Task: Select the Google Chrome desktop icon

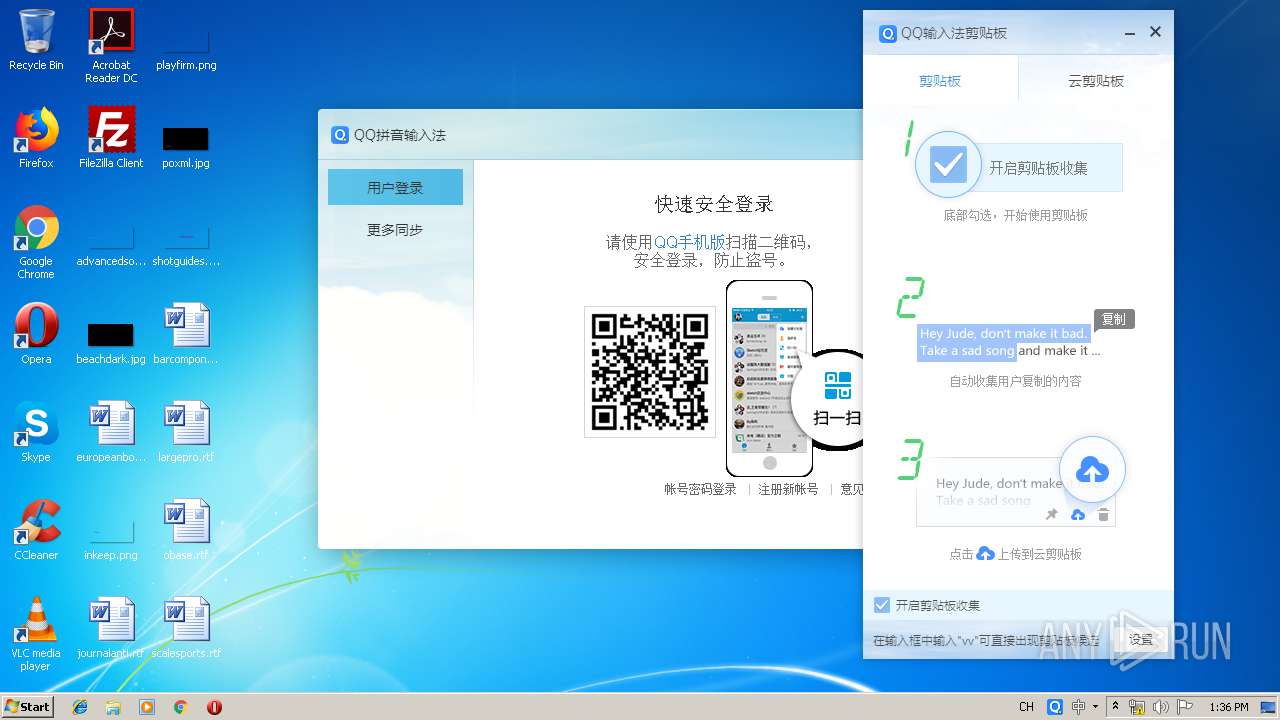Action: (36, 242)
